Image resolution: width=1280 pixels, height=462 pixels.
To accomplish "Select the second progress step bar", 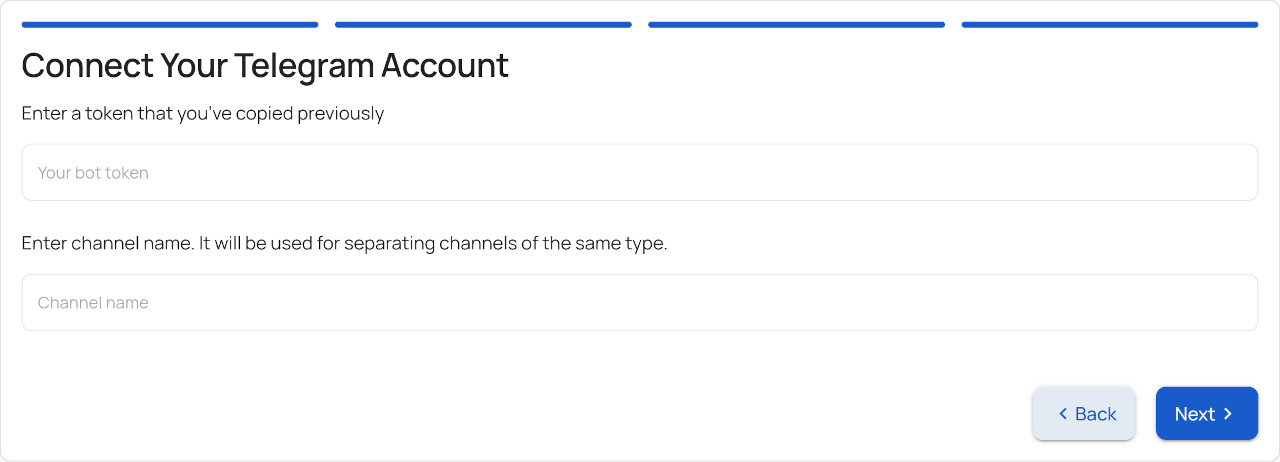I will pyautogui.click(x=483, y=24).
